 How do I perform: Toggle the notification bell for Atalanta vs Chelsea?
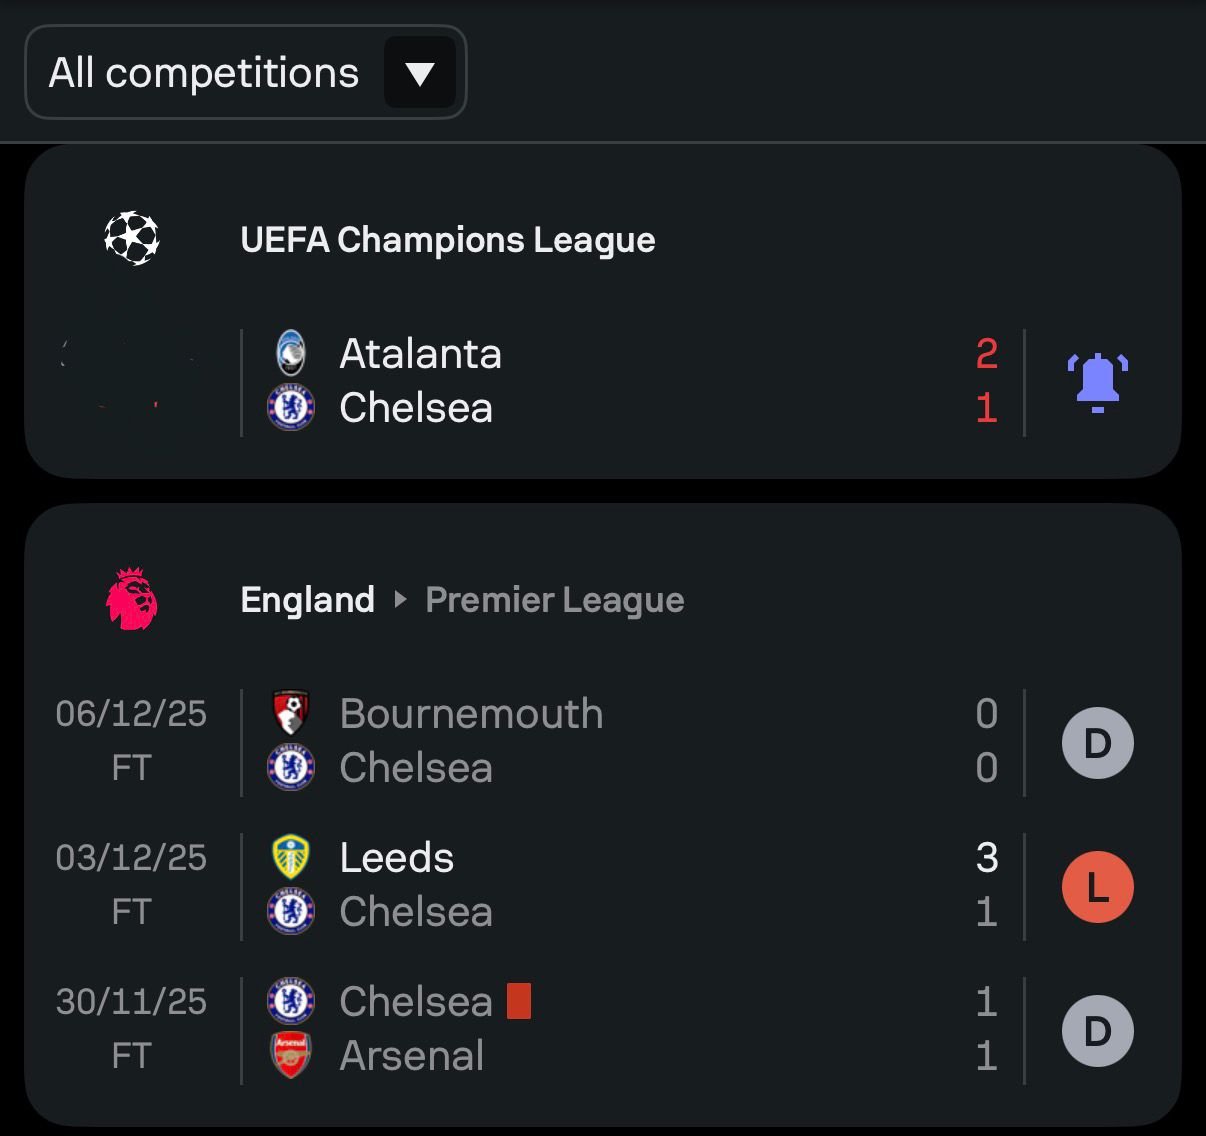tap(1097, 382)
